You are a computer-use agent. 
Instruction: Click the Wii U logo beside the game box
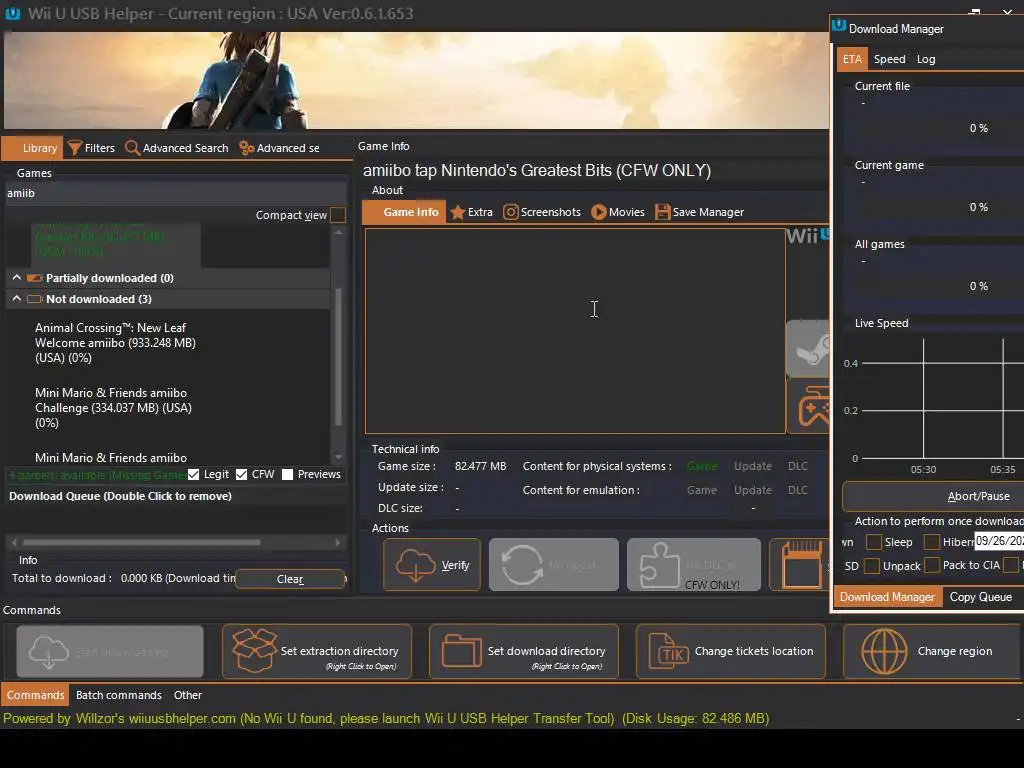808,236
